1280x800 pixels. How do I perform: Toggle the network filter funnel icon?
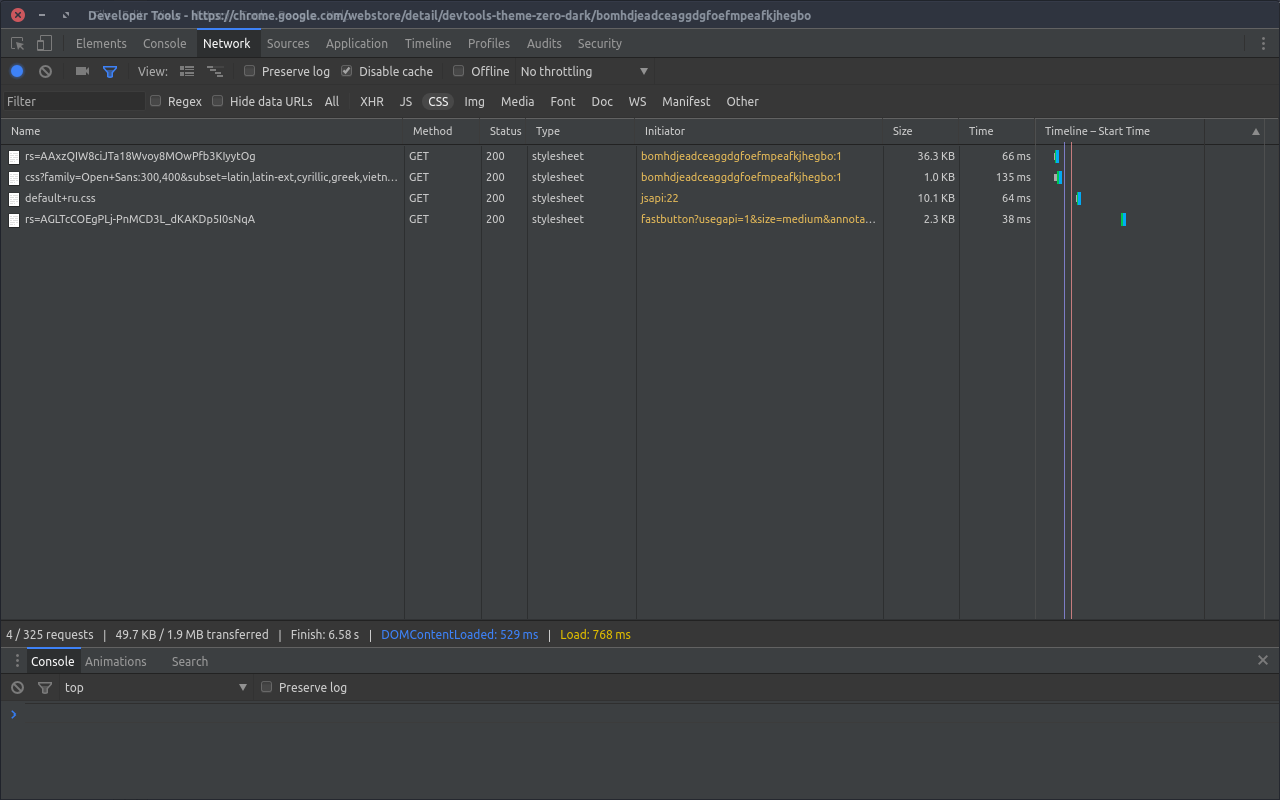click(110, 71)
